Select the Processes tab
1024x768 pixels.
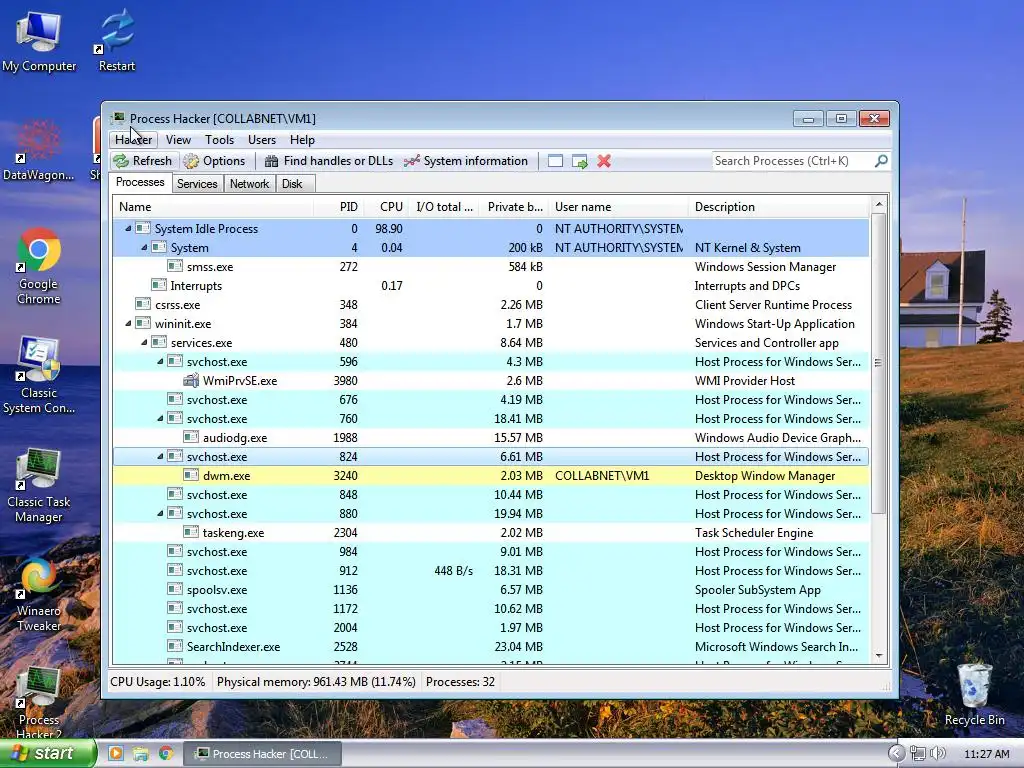[x=140, y=182]
